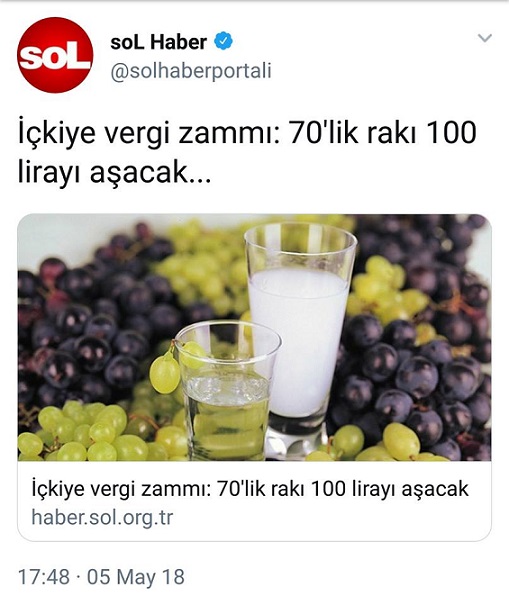
Task: Open the soL Haber display name
Action: click(x=159, y=42)
